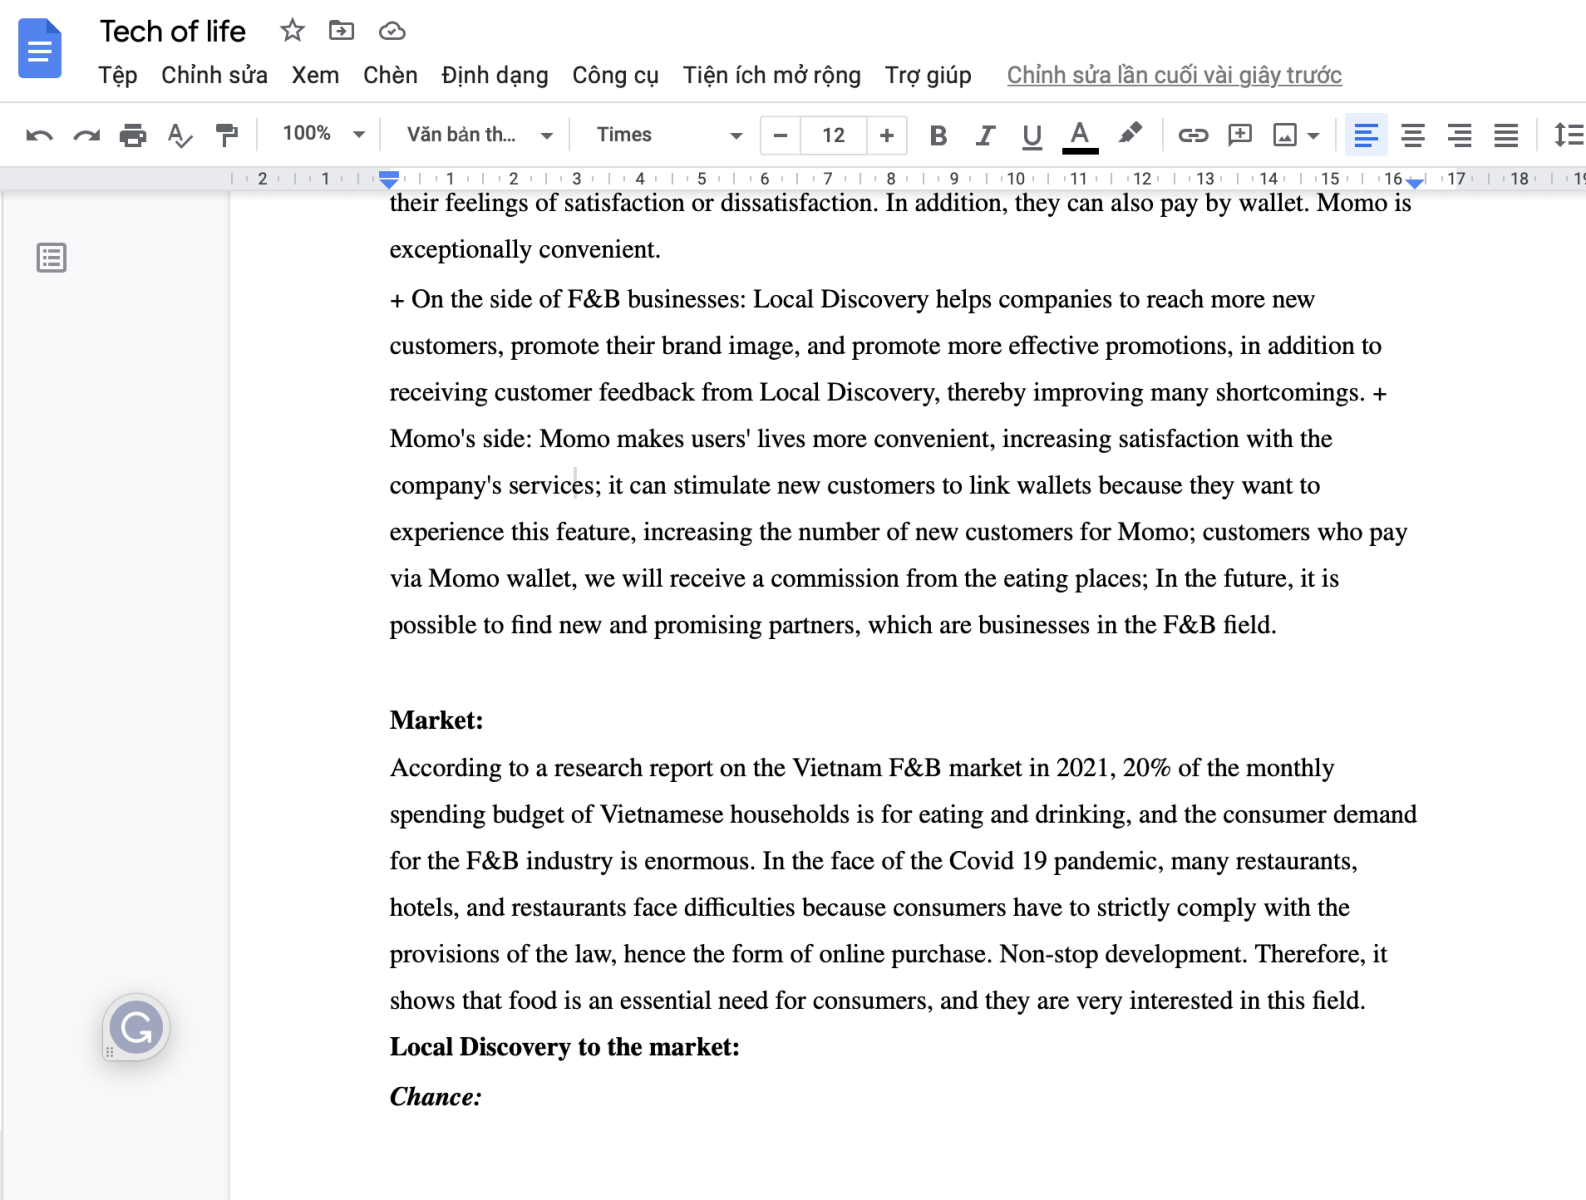Select justified text alignment
The height and width of the screenshot is (1200, 1586).
click(x=1506, y=135)
